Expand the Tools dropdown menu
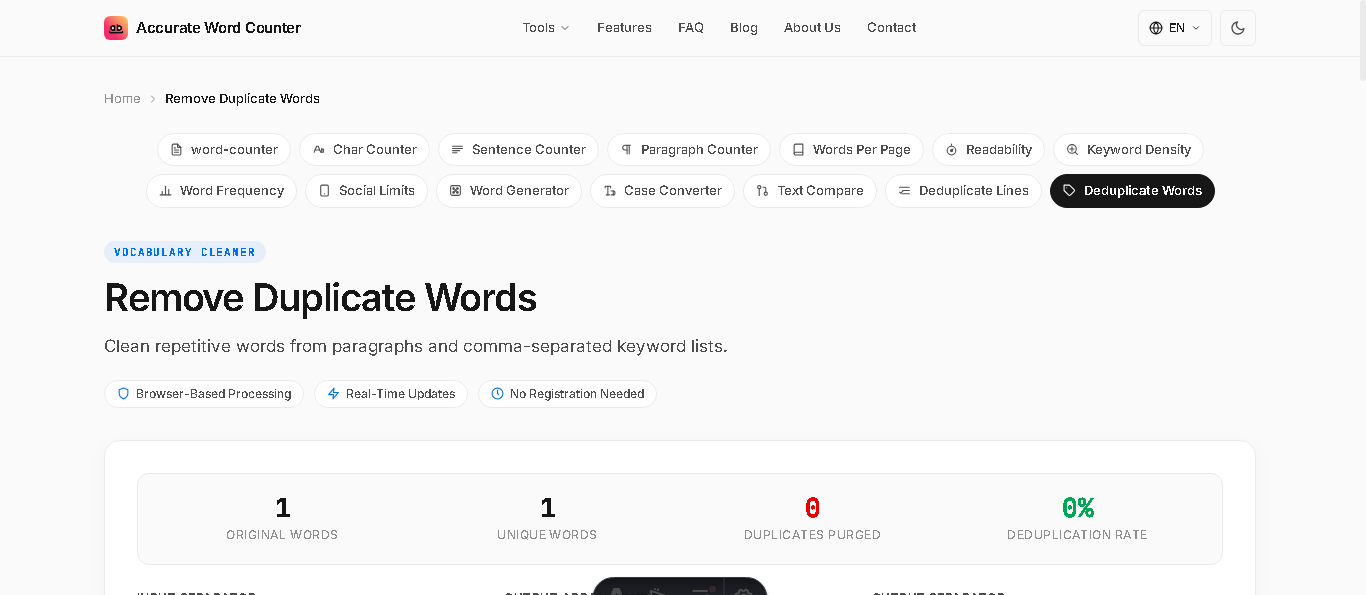Screen dimensions: 1366x595 tap(546, 28)
